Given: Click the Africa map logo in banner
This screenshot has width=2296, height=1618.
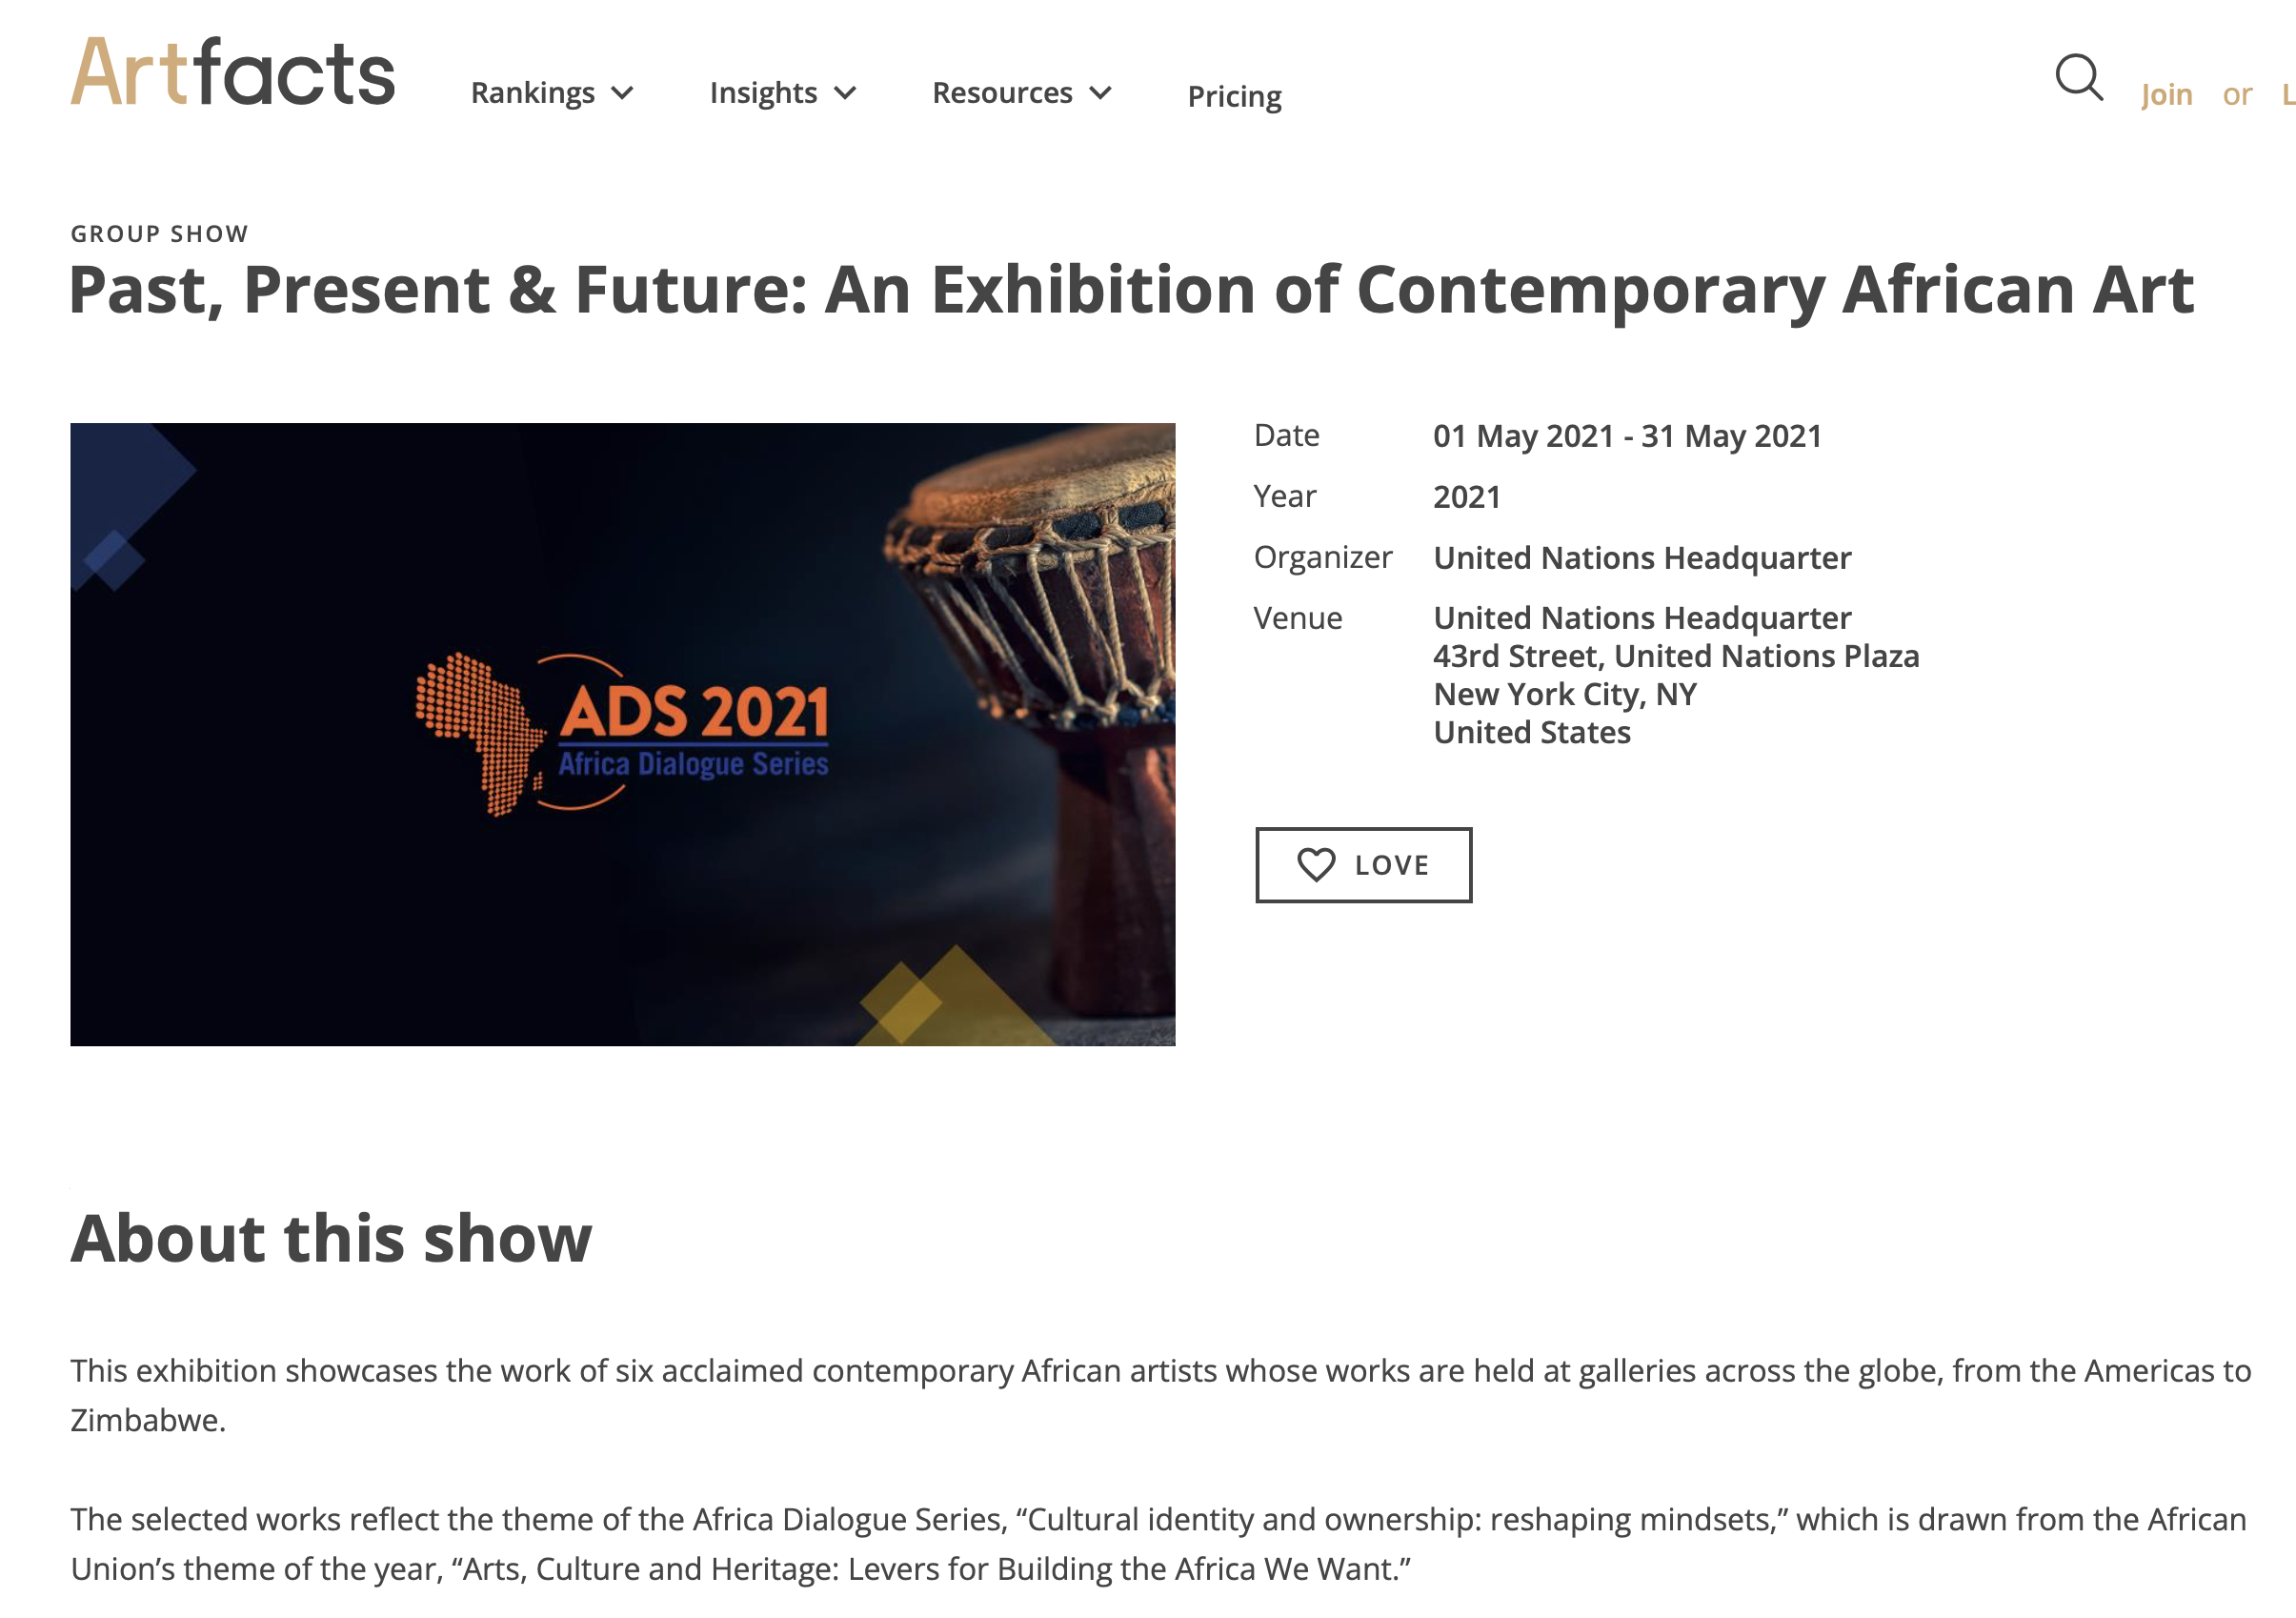Looking at the screenshot, I should coord(478,732).
